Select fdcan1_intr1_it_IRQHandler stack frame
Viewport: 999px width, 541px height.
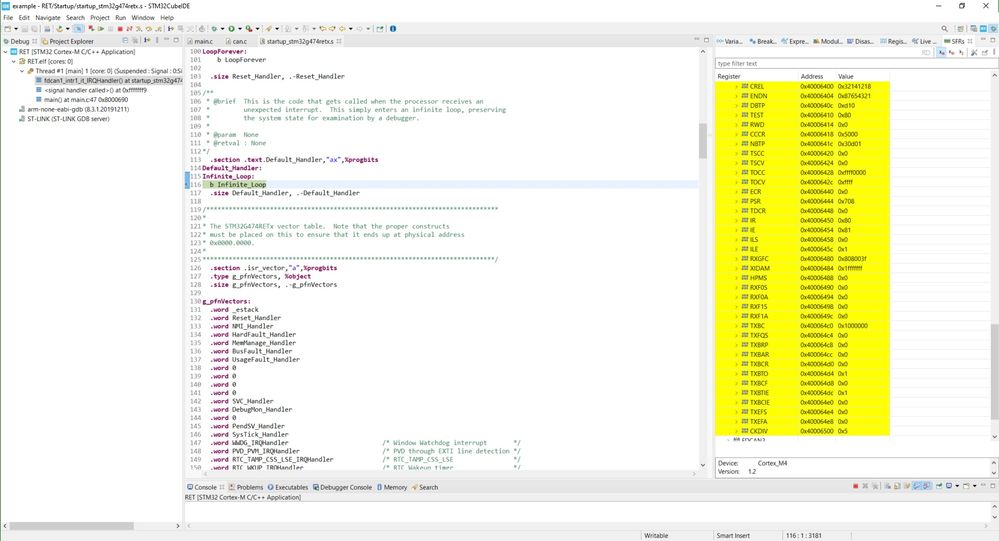(x=109, y=80)
